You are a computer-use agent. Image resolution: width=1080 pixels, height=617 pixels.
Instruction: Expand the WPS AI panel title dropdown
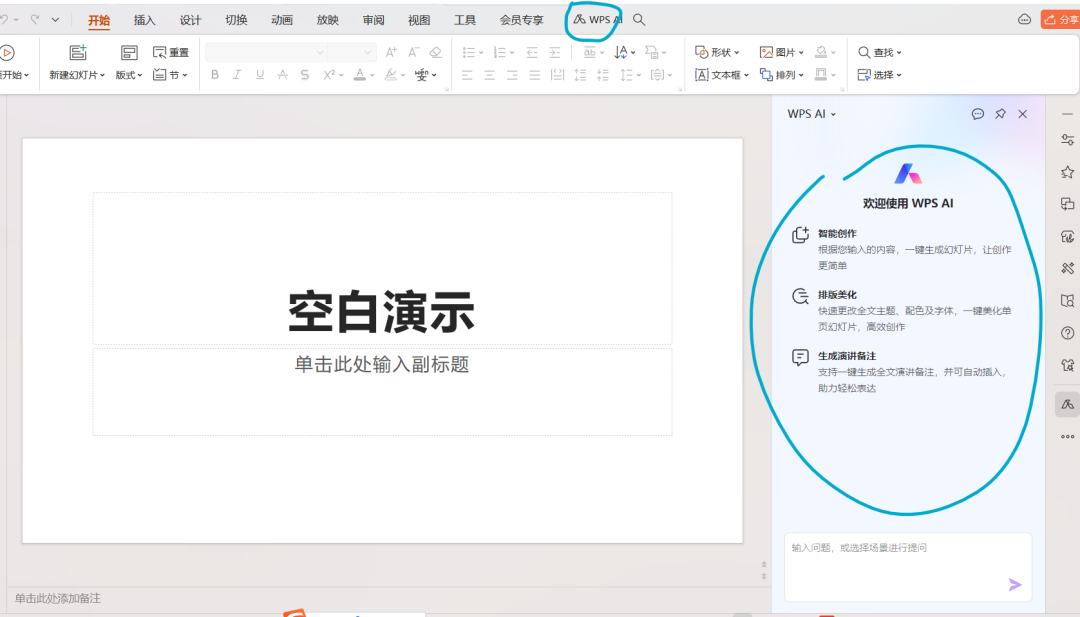811,114
